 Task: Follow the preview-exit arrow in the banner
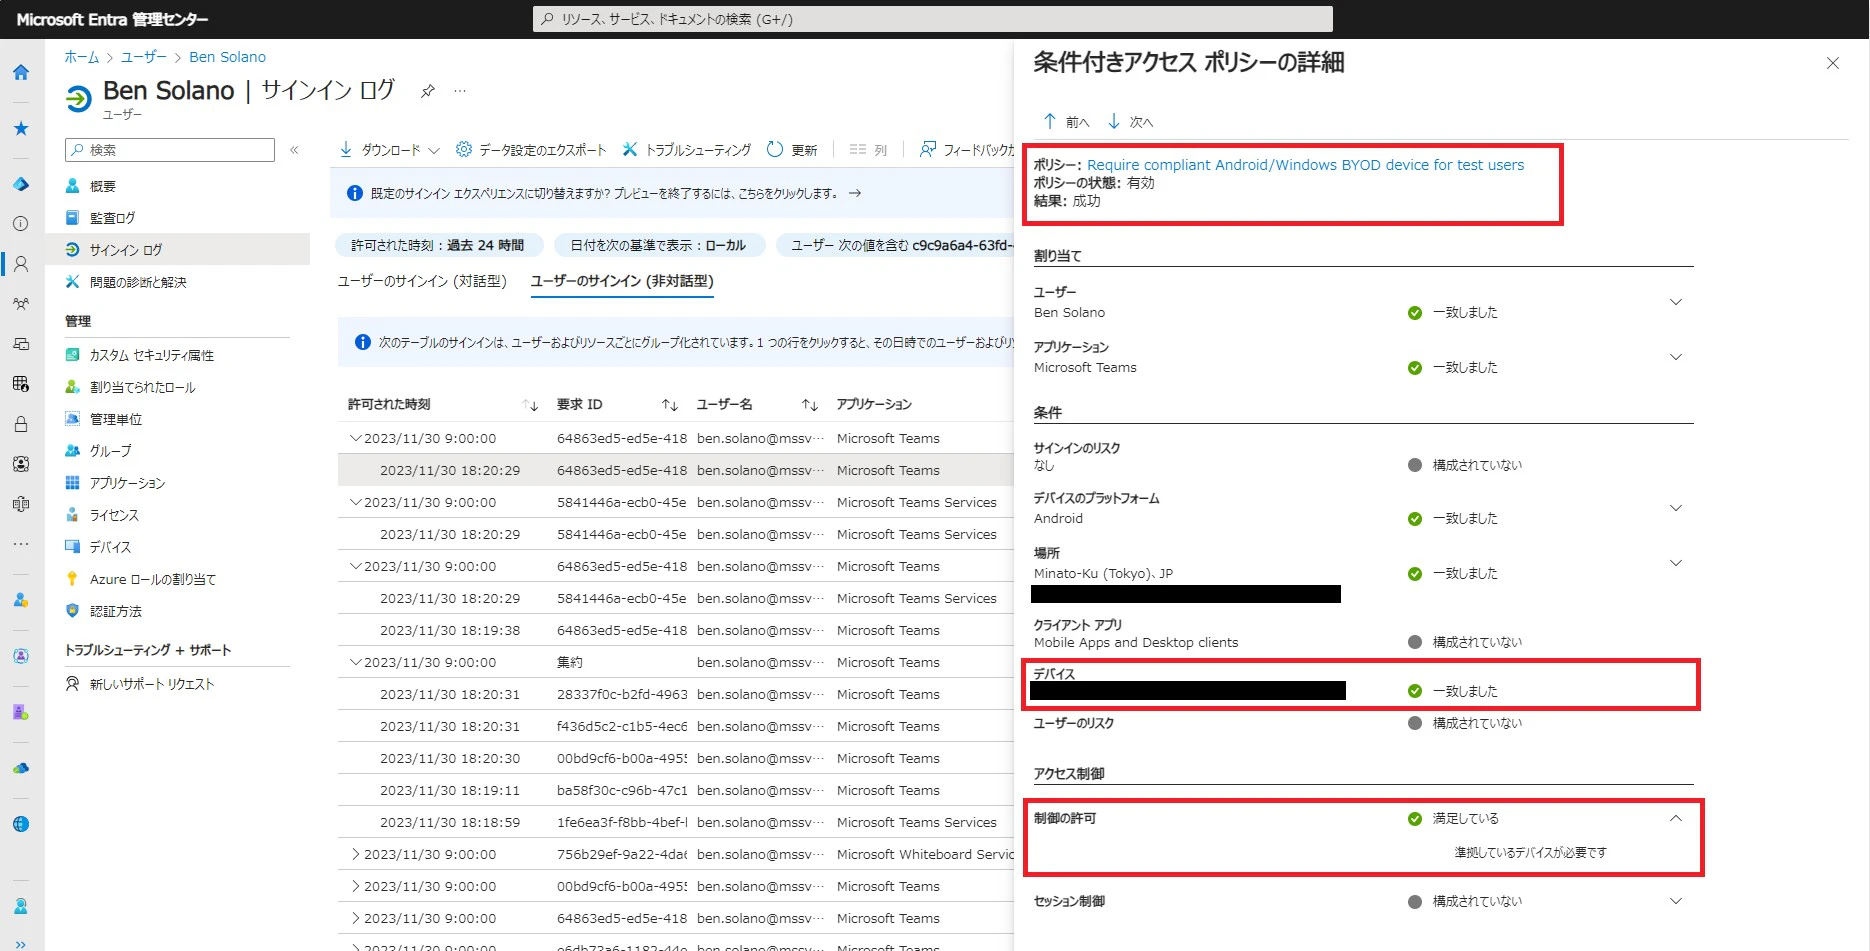(855, 193)
